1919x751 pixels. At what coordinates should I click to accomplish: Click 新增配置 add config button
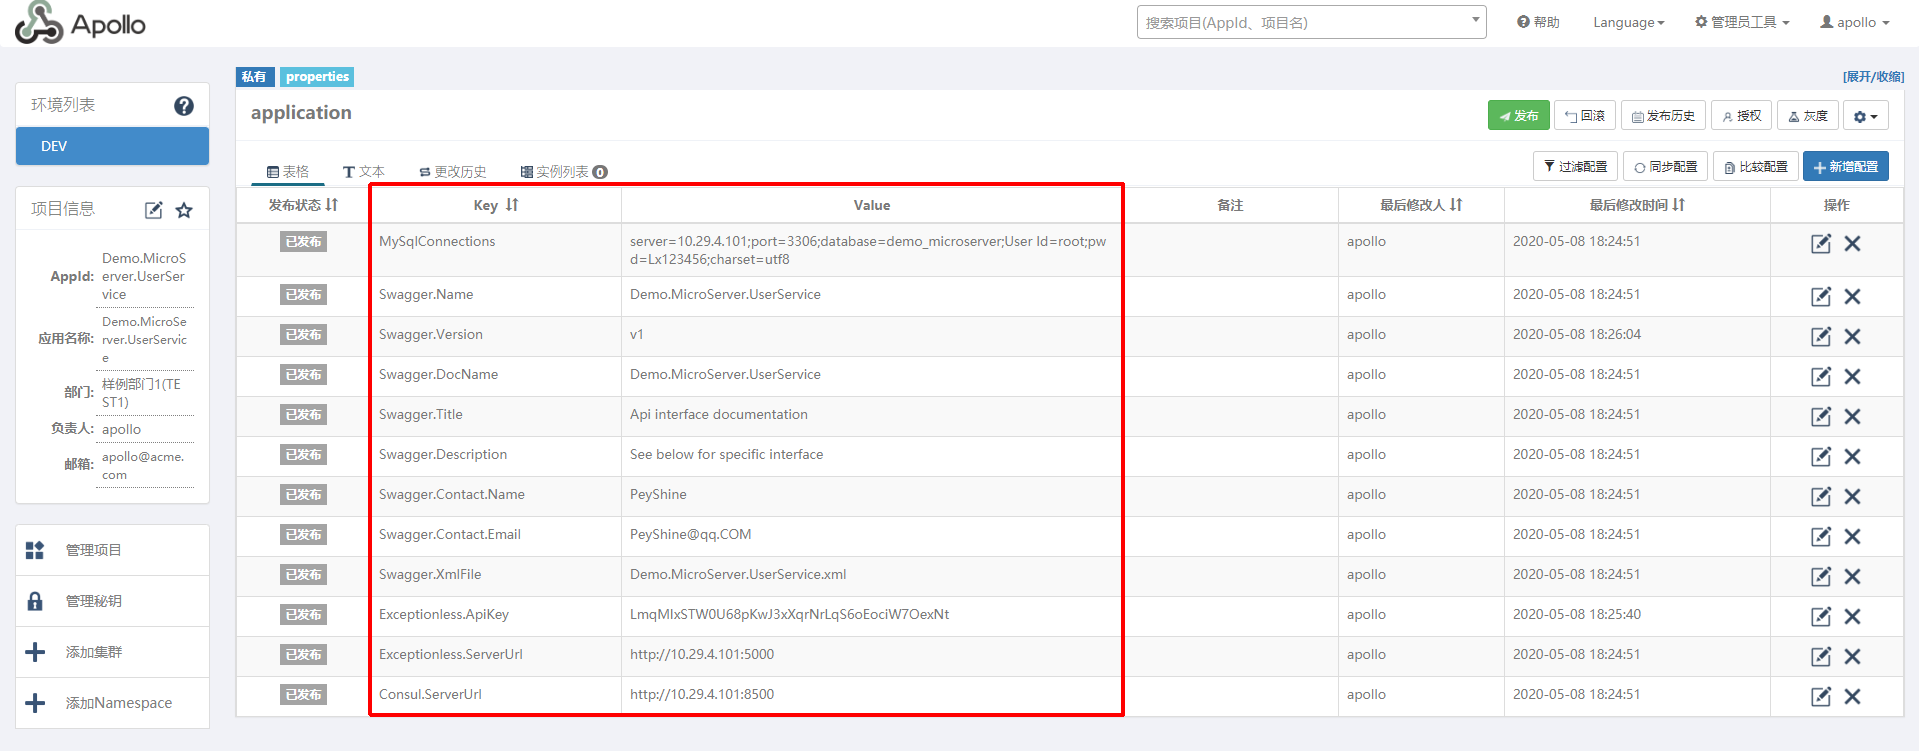(x=1846, y=166)
